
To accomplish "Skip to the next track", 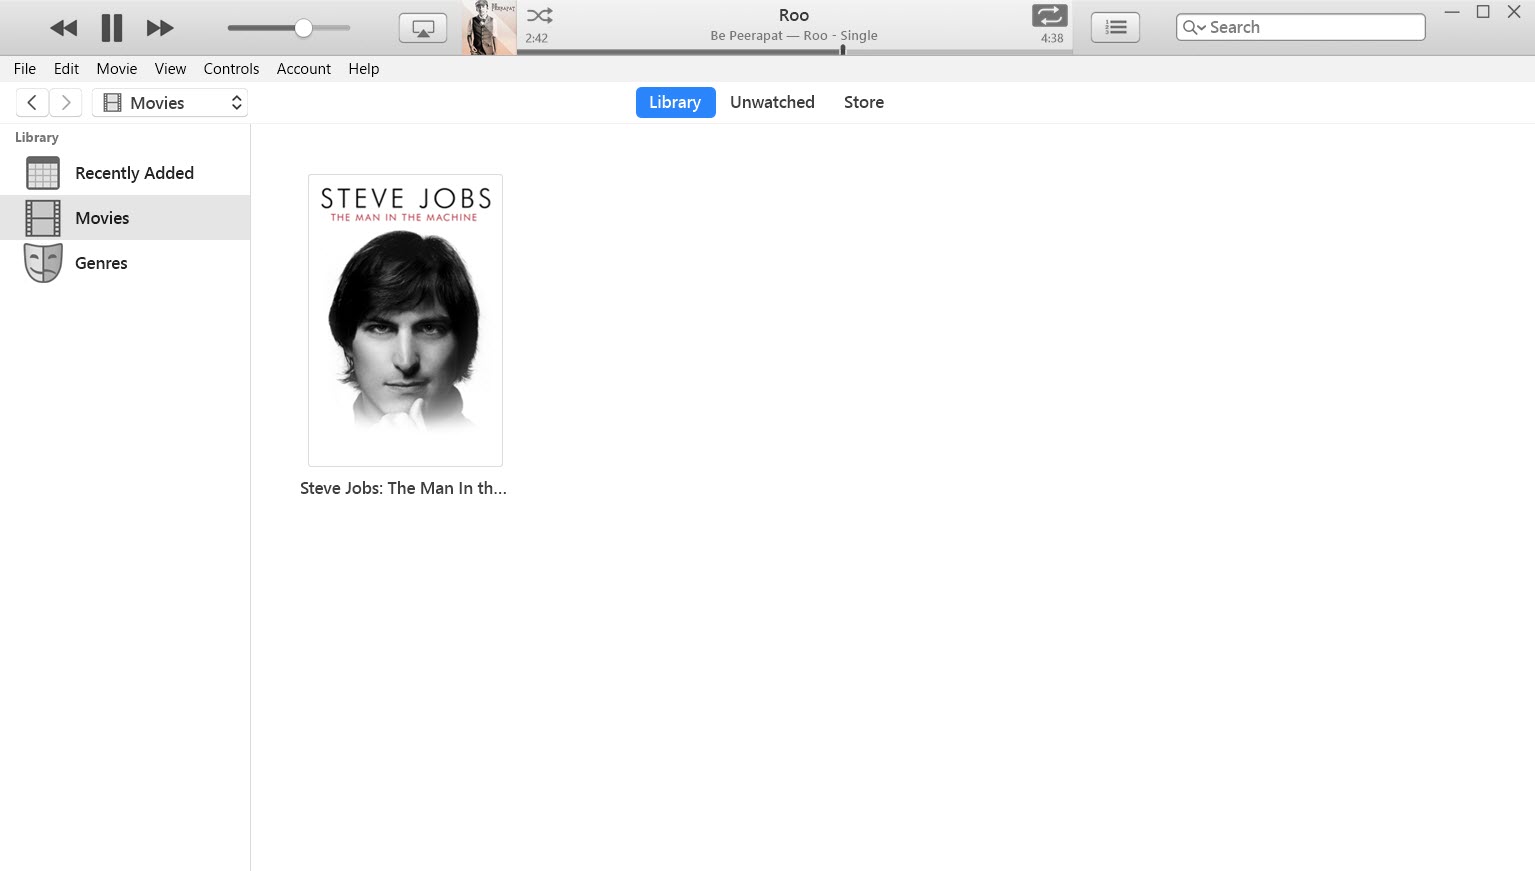I will click(x=159, y=27).
